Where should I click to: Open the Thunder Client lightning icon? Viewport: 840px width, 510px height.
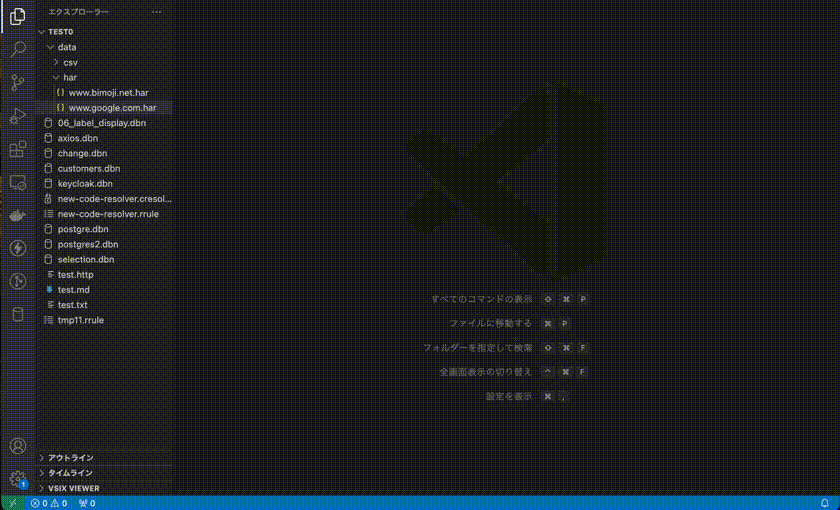click(18, 248)
